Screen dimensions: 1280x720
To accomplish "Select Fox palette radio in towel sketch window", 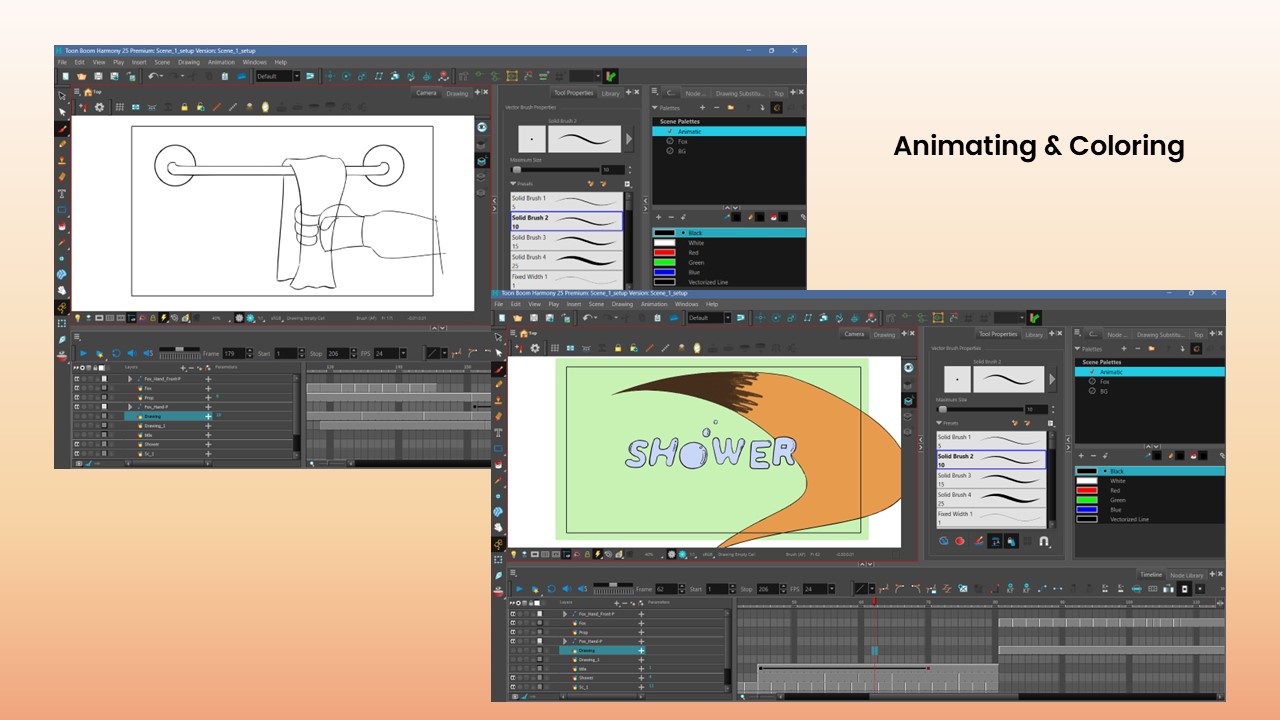I will [670, 142].
